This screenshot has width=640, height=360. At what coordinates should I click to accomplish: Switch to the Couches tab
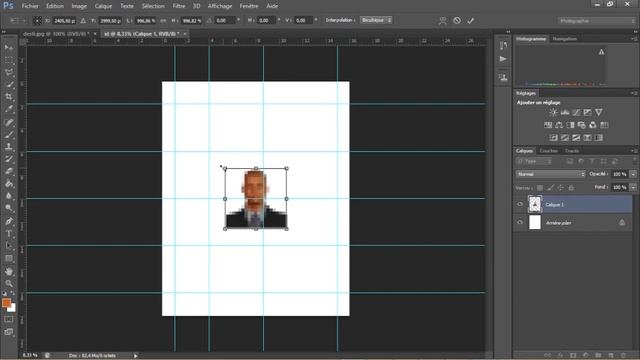point(549,151)
